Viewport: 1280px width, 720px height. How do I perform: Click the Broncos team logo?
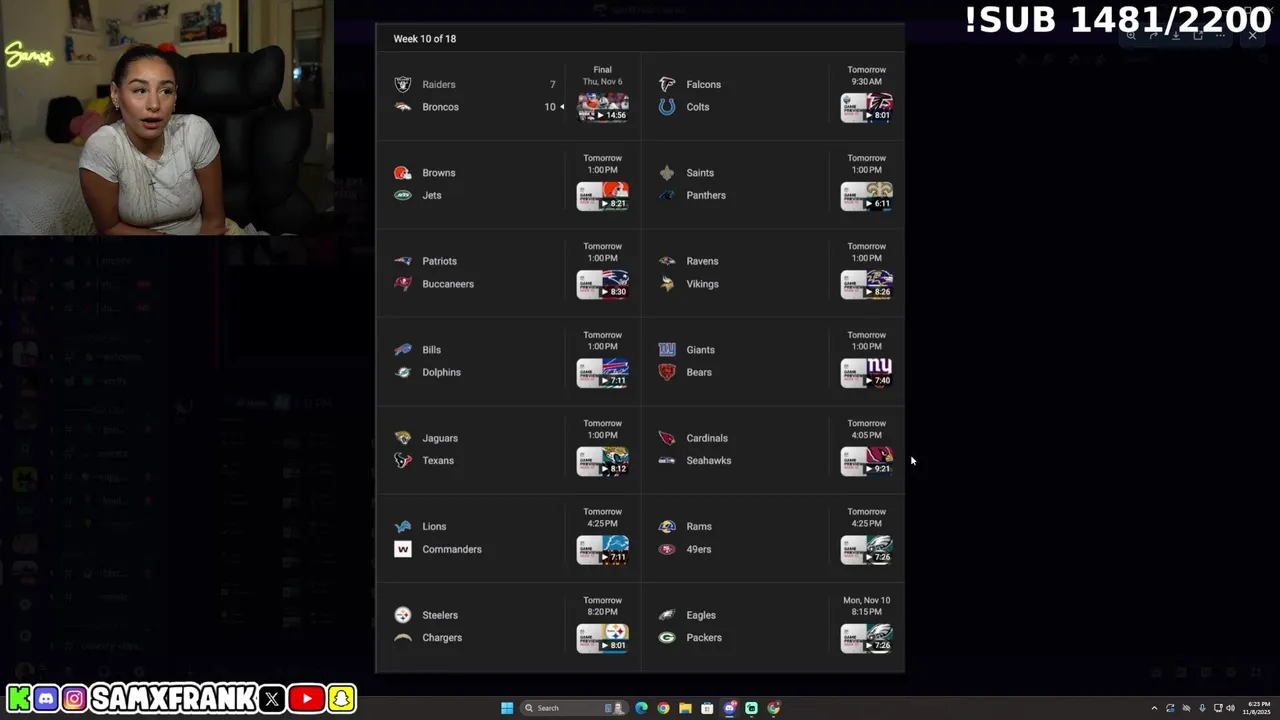[403, 107]
